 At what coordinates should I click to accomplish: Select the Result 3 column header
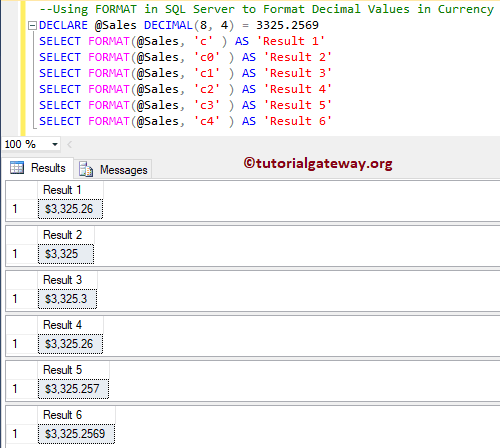click(67, 280)
